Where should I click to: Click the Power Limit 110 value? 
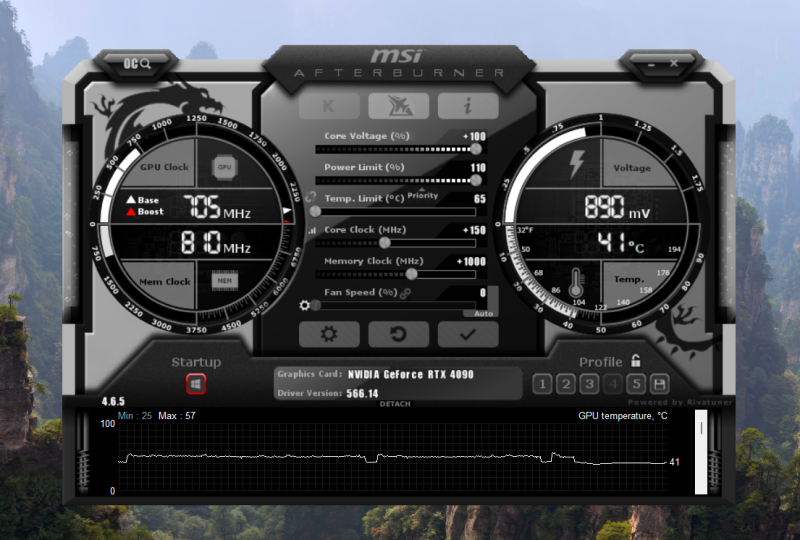(x=478, y=167)
